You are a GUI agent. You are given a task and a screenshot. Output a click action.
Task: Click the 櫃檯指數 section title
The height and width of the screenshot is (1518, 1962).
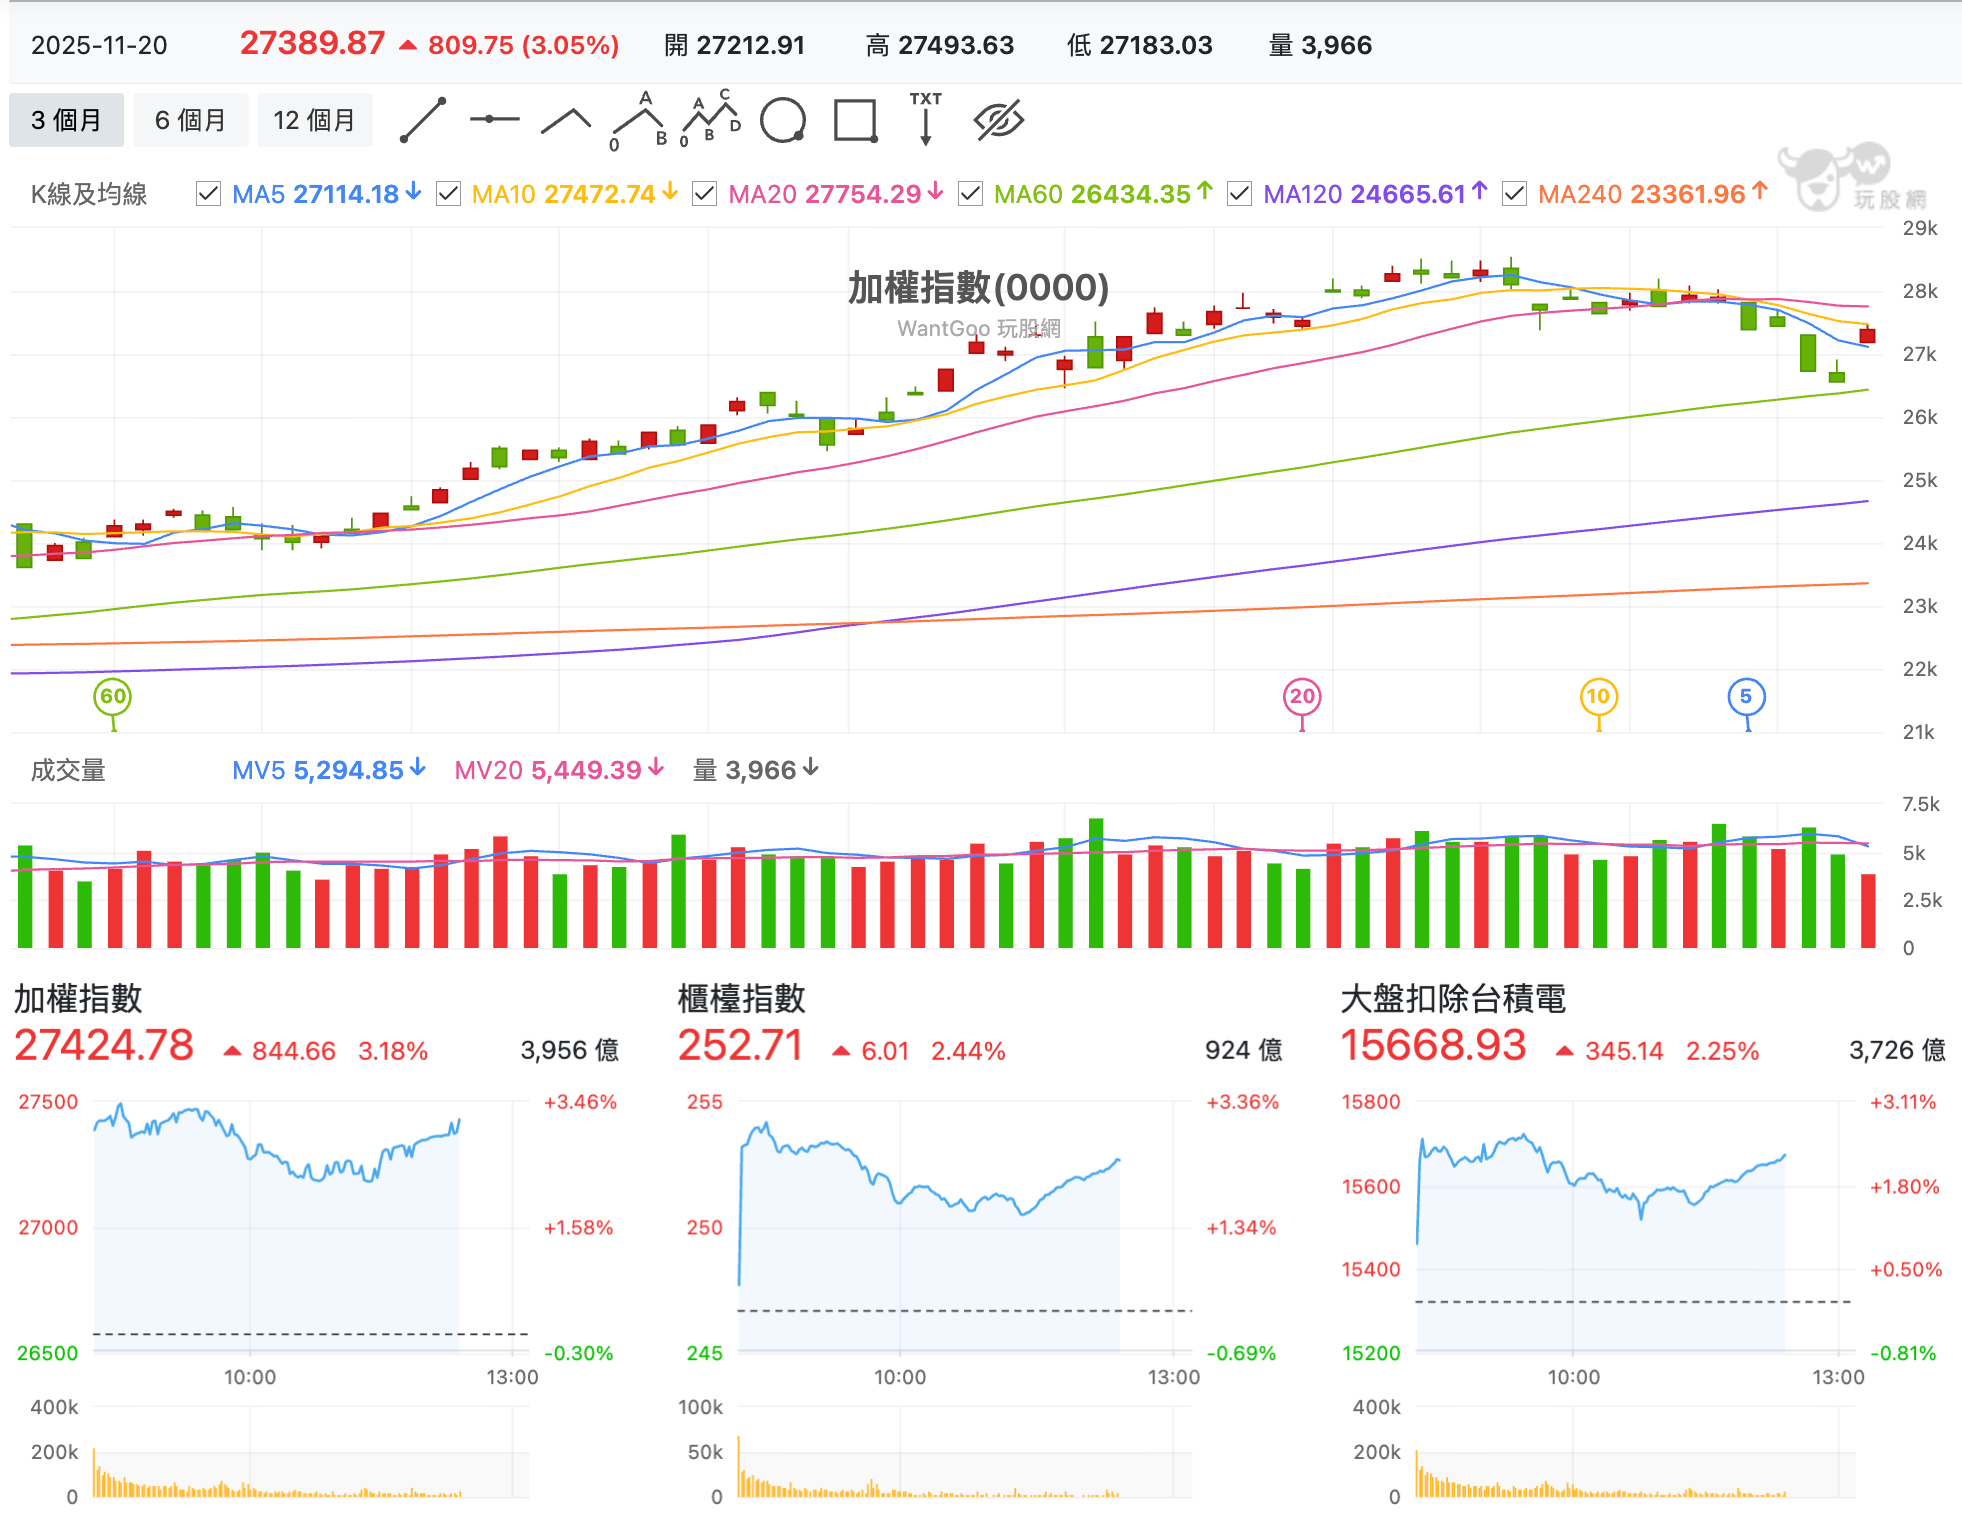(x=741, y=999)
